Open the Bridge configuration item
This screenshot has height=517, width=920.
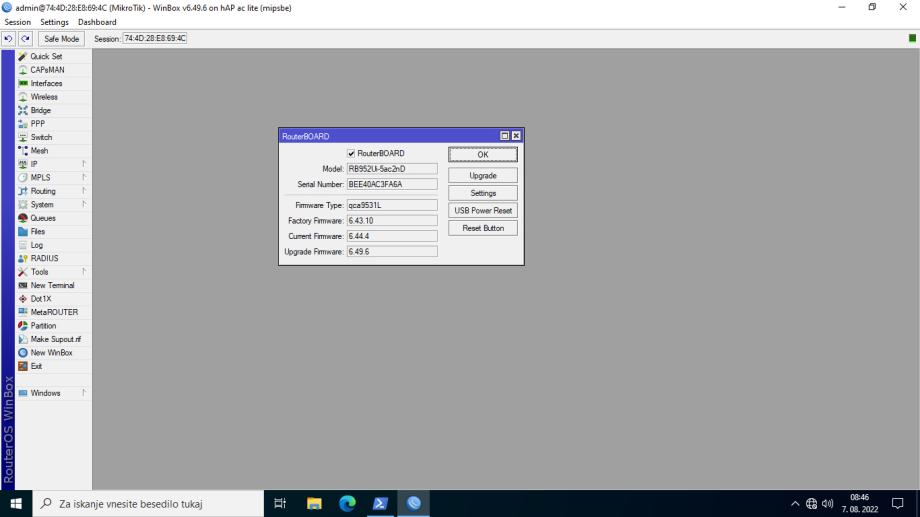coord(40,111)
